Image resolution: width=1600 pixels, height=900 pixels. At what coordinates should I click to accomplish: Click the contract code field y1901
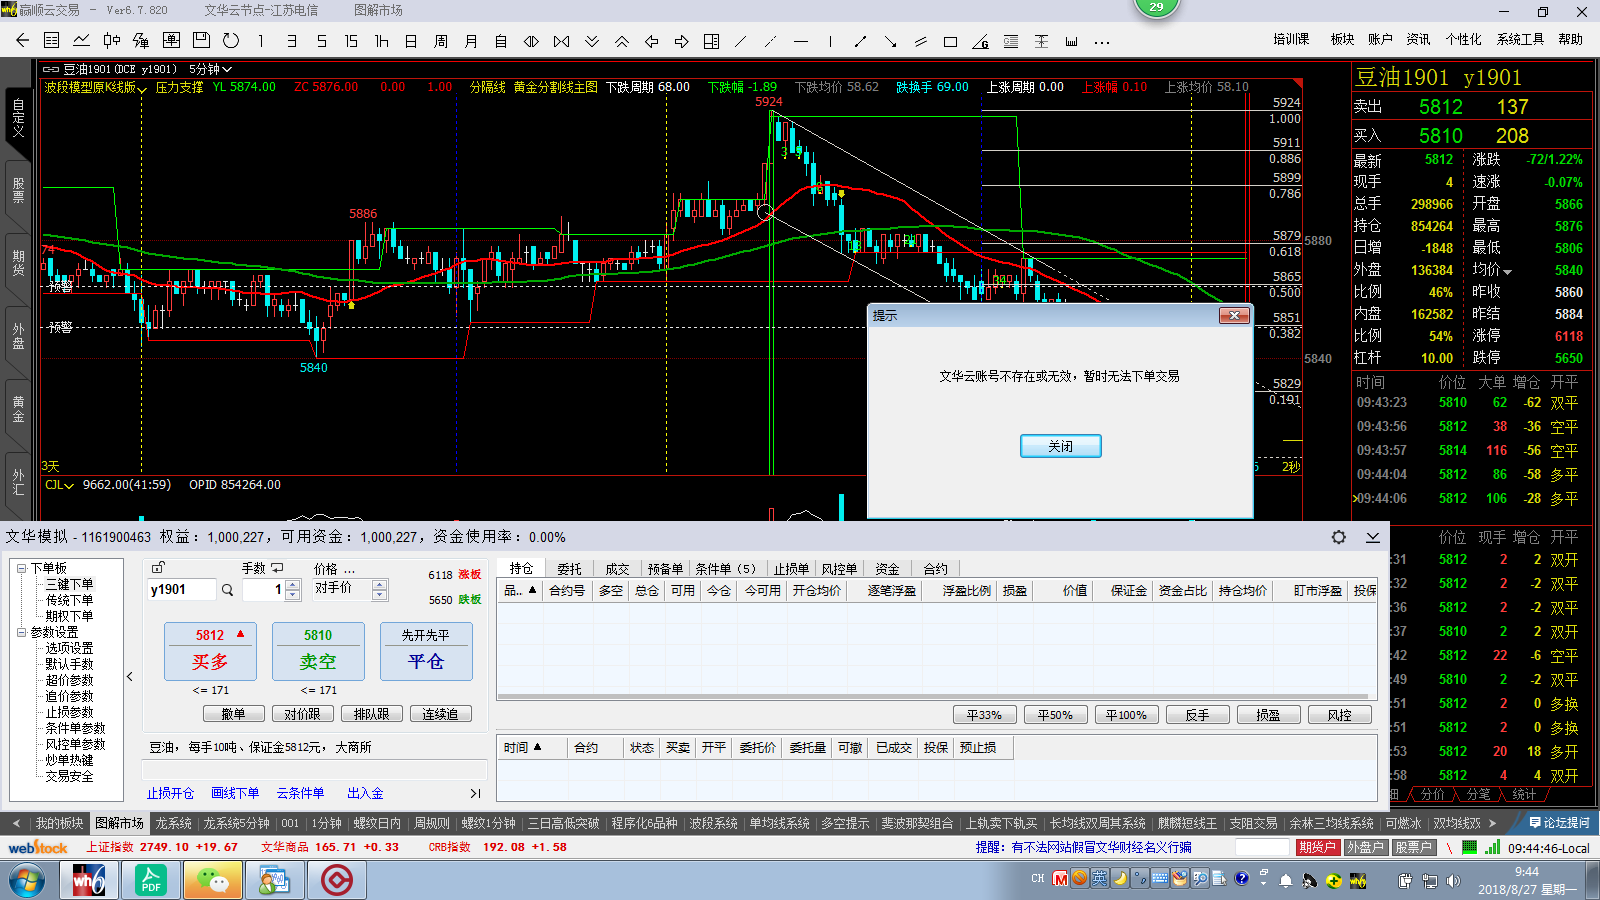(181, 590)
